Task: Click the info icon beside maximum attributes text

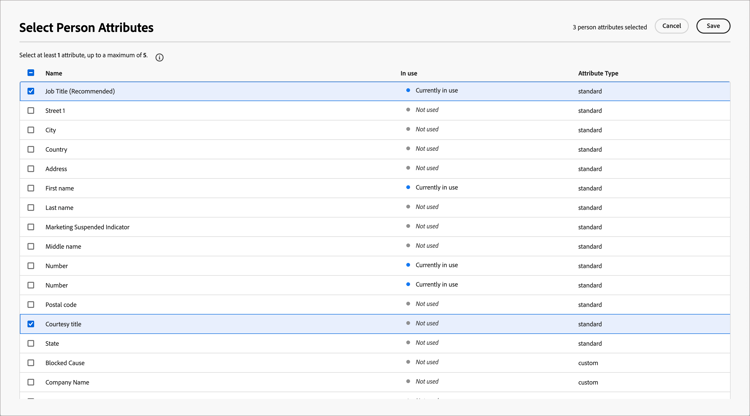Action: tap(160, 57)
